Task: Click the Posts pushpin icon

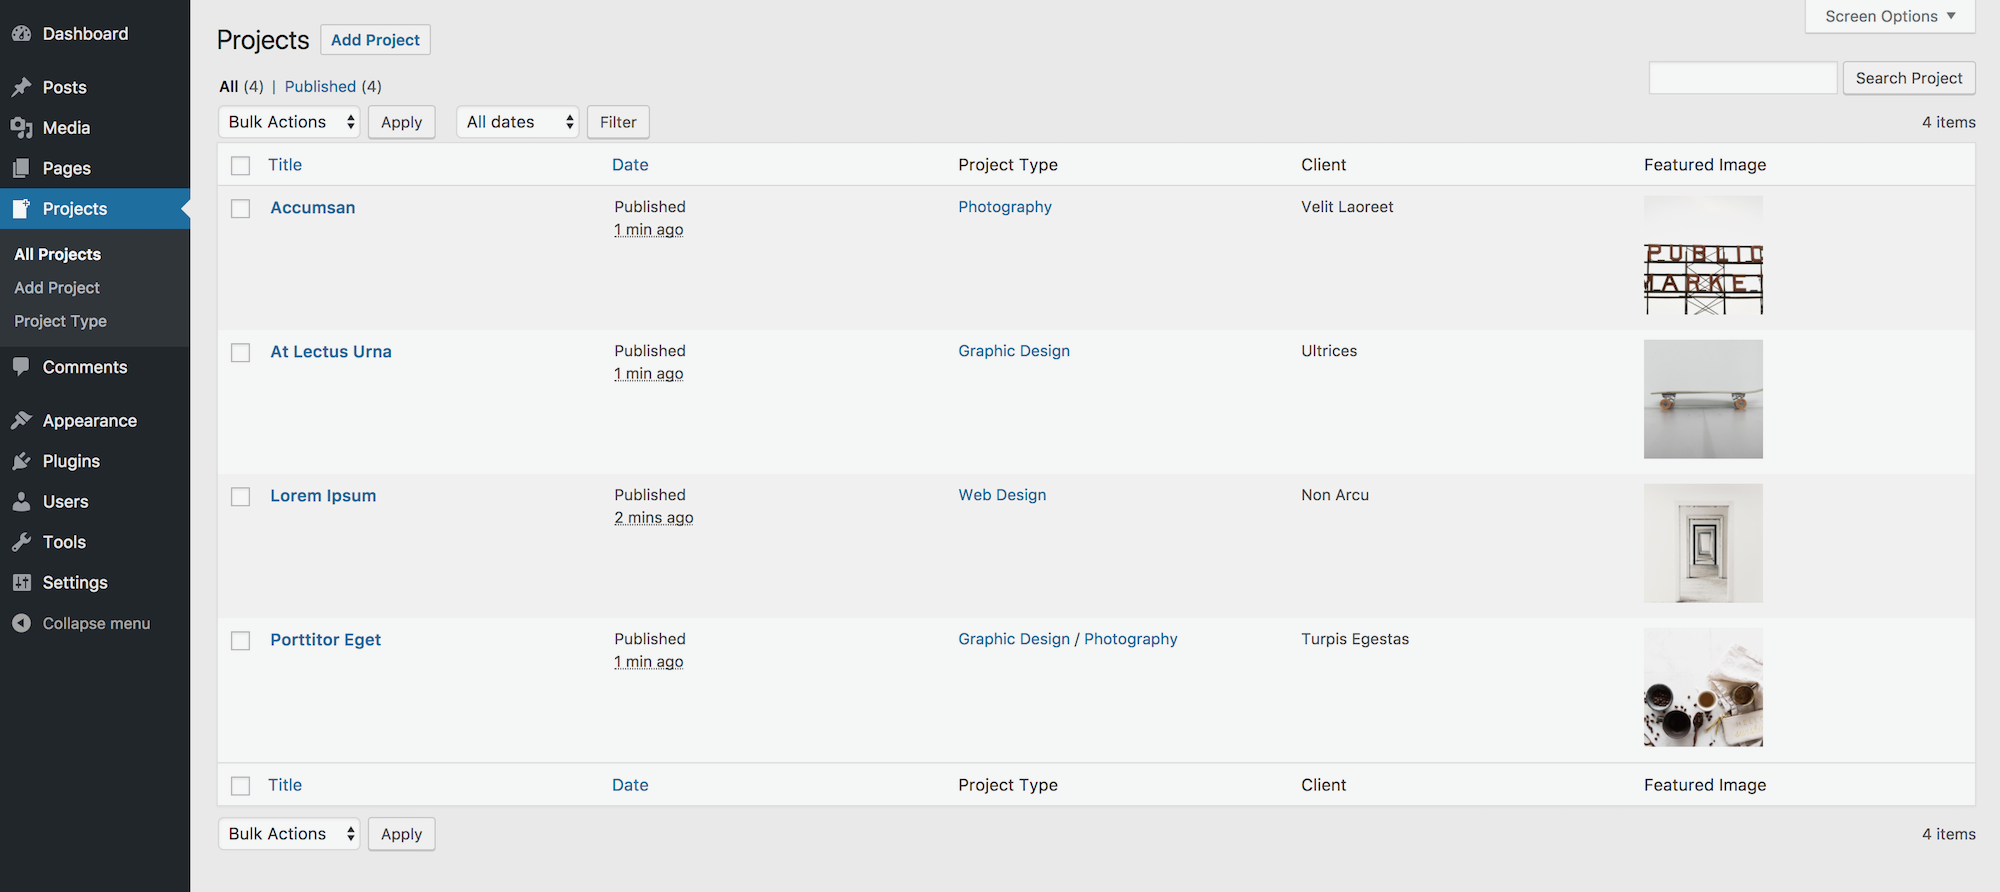Action: pyautogui.click(x=22, y=87)
